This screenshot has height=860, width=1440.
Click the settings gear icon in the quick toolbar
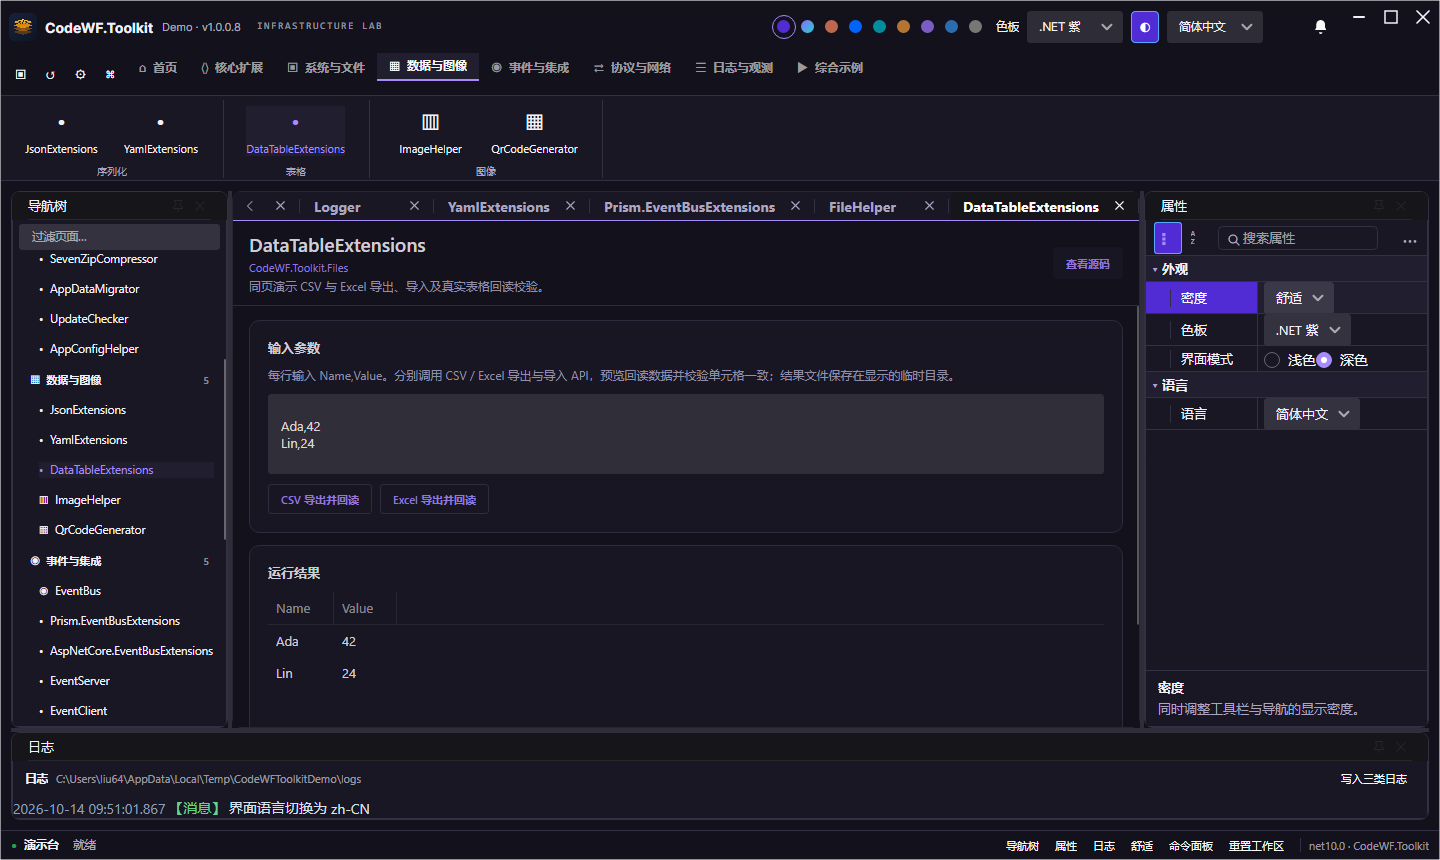80,74
